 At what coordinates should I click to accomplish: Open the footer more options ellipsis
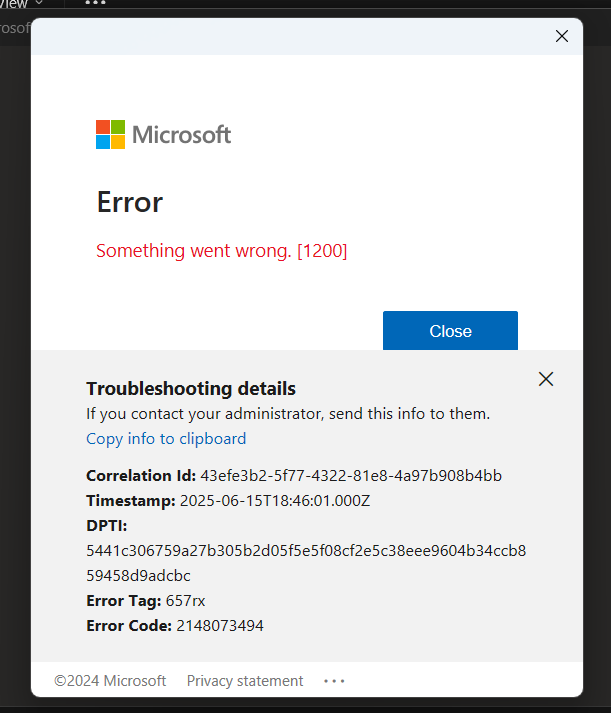click(x=334, y=681)
